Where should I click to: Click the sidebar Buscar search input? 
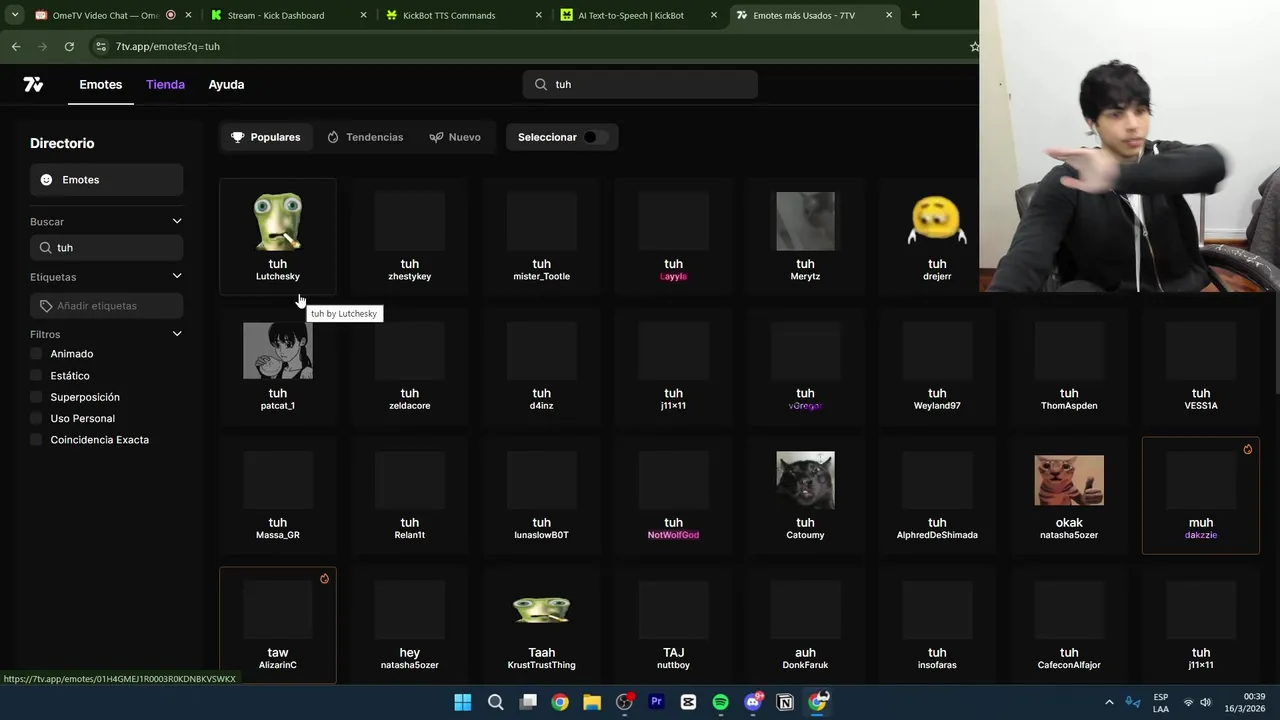106,248
